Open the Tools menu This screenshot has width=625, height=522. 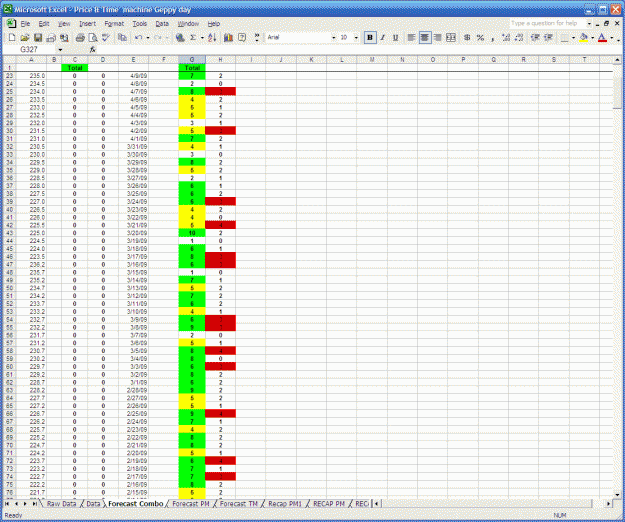point(140,24)
